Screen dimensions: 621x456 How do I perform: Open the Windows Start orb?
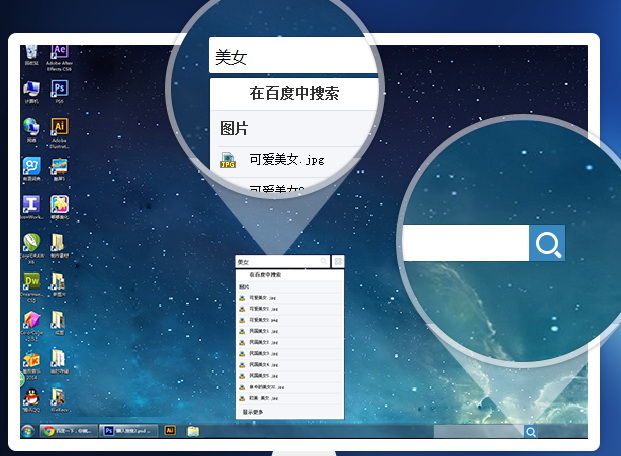(27, 431)
